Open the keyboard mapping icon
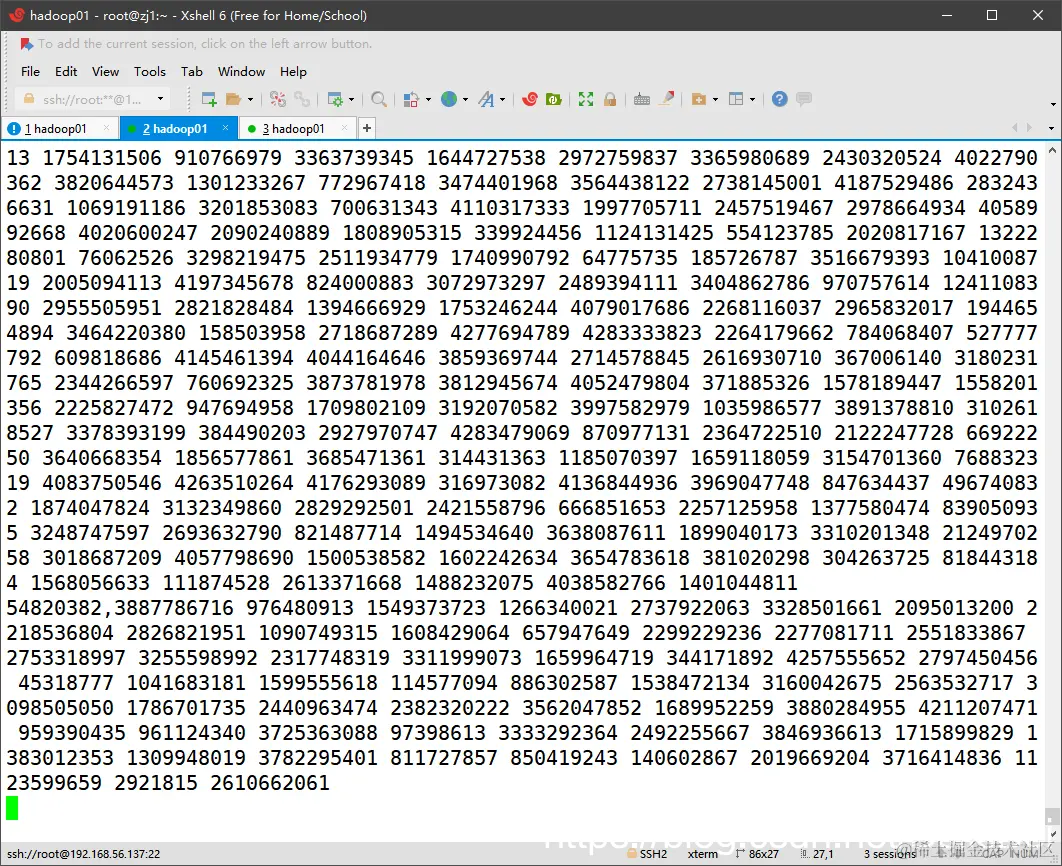 click(x=642, y=100)
